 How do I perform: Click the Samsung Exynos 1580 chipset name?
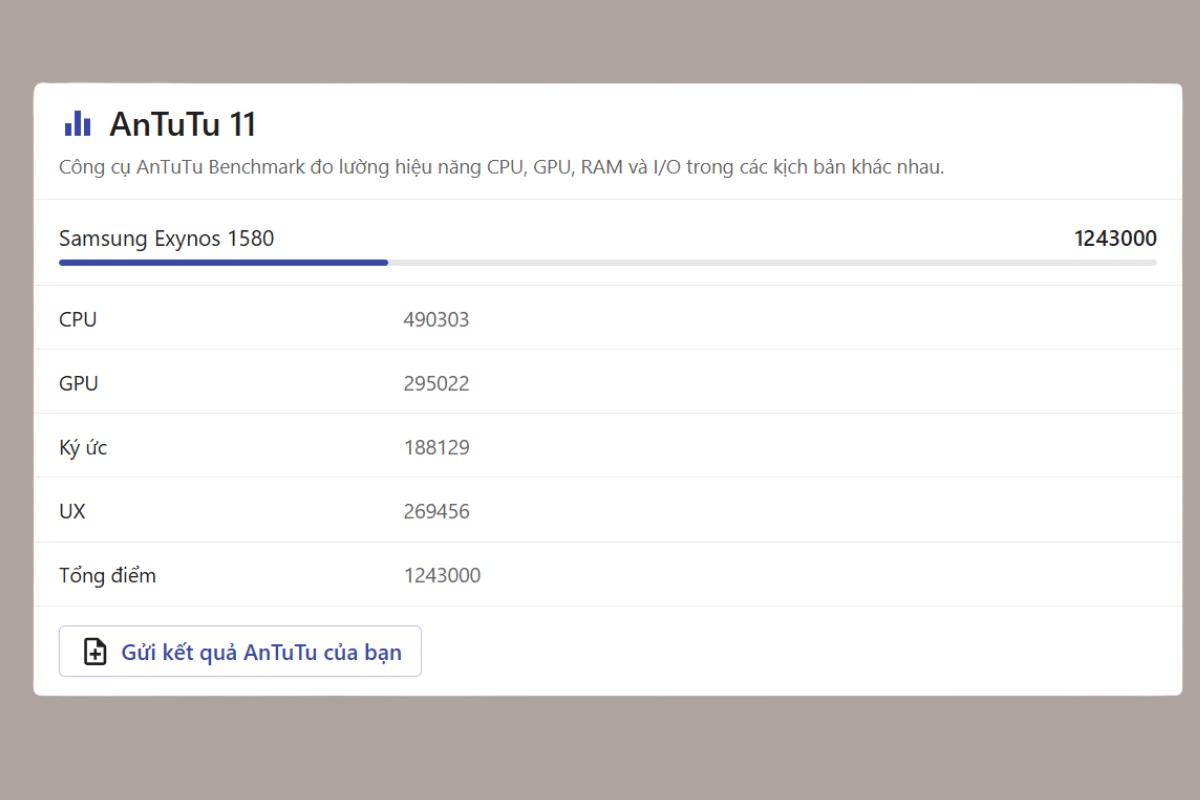coord(166,238)
